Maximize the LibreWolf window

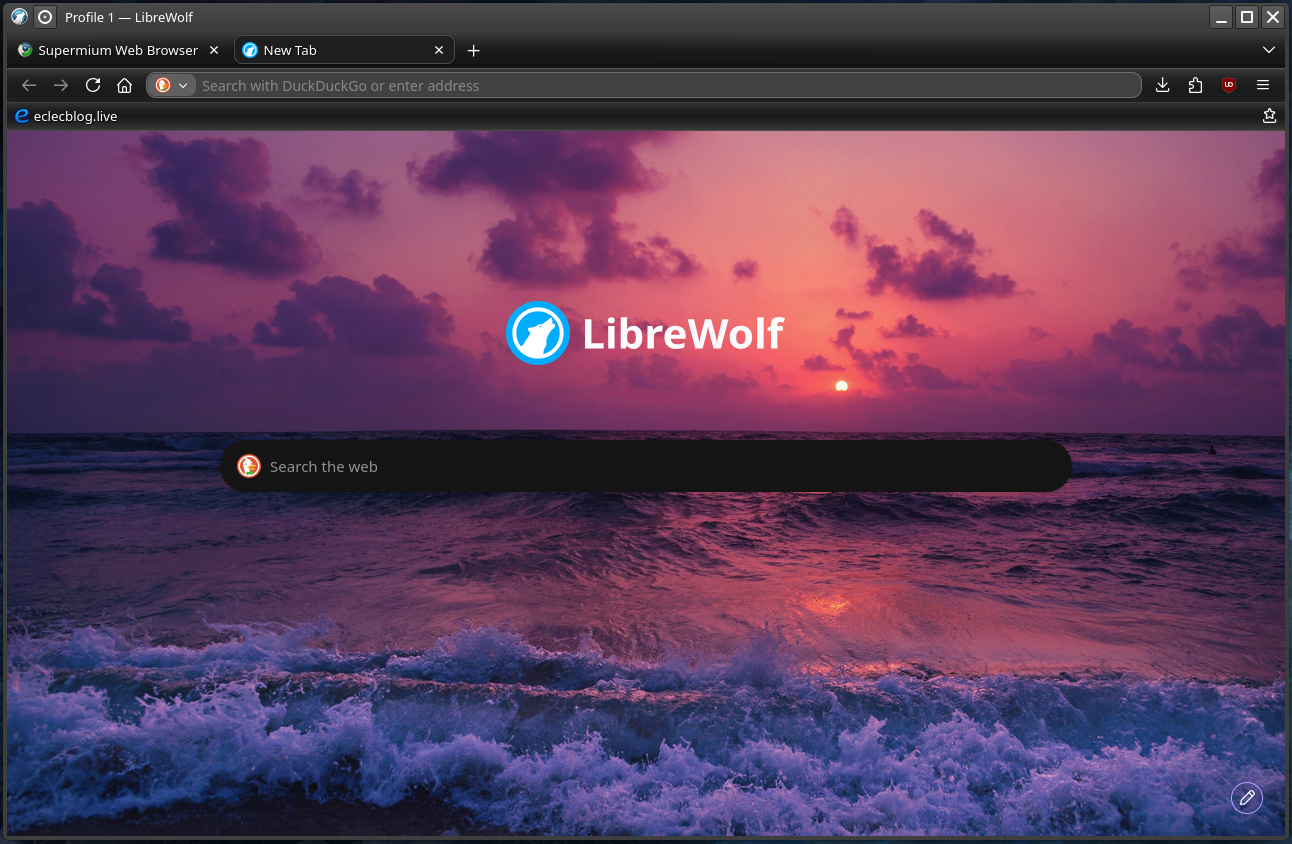[x=1246, y=17]
